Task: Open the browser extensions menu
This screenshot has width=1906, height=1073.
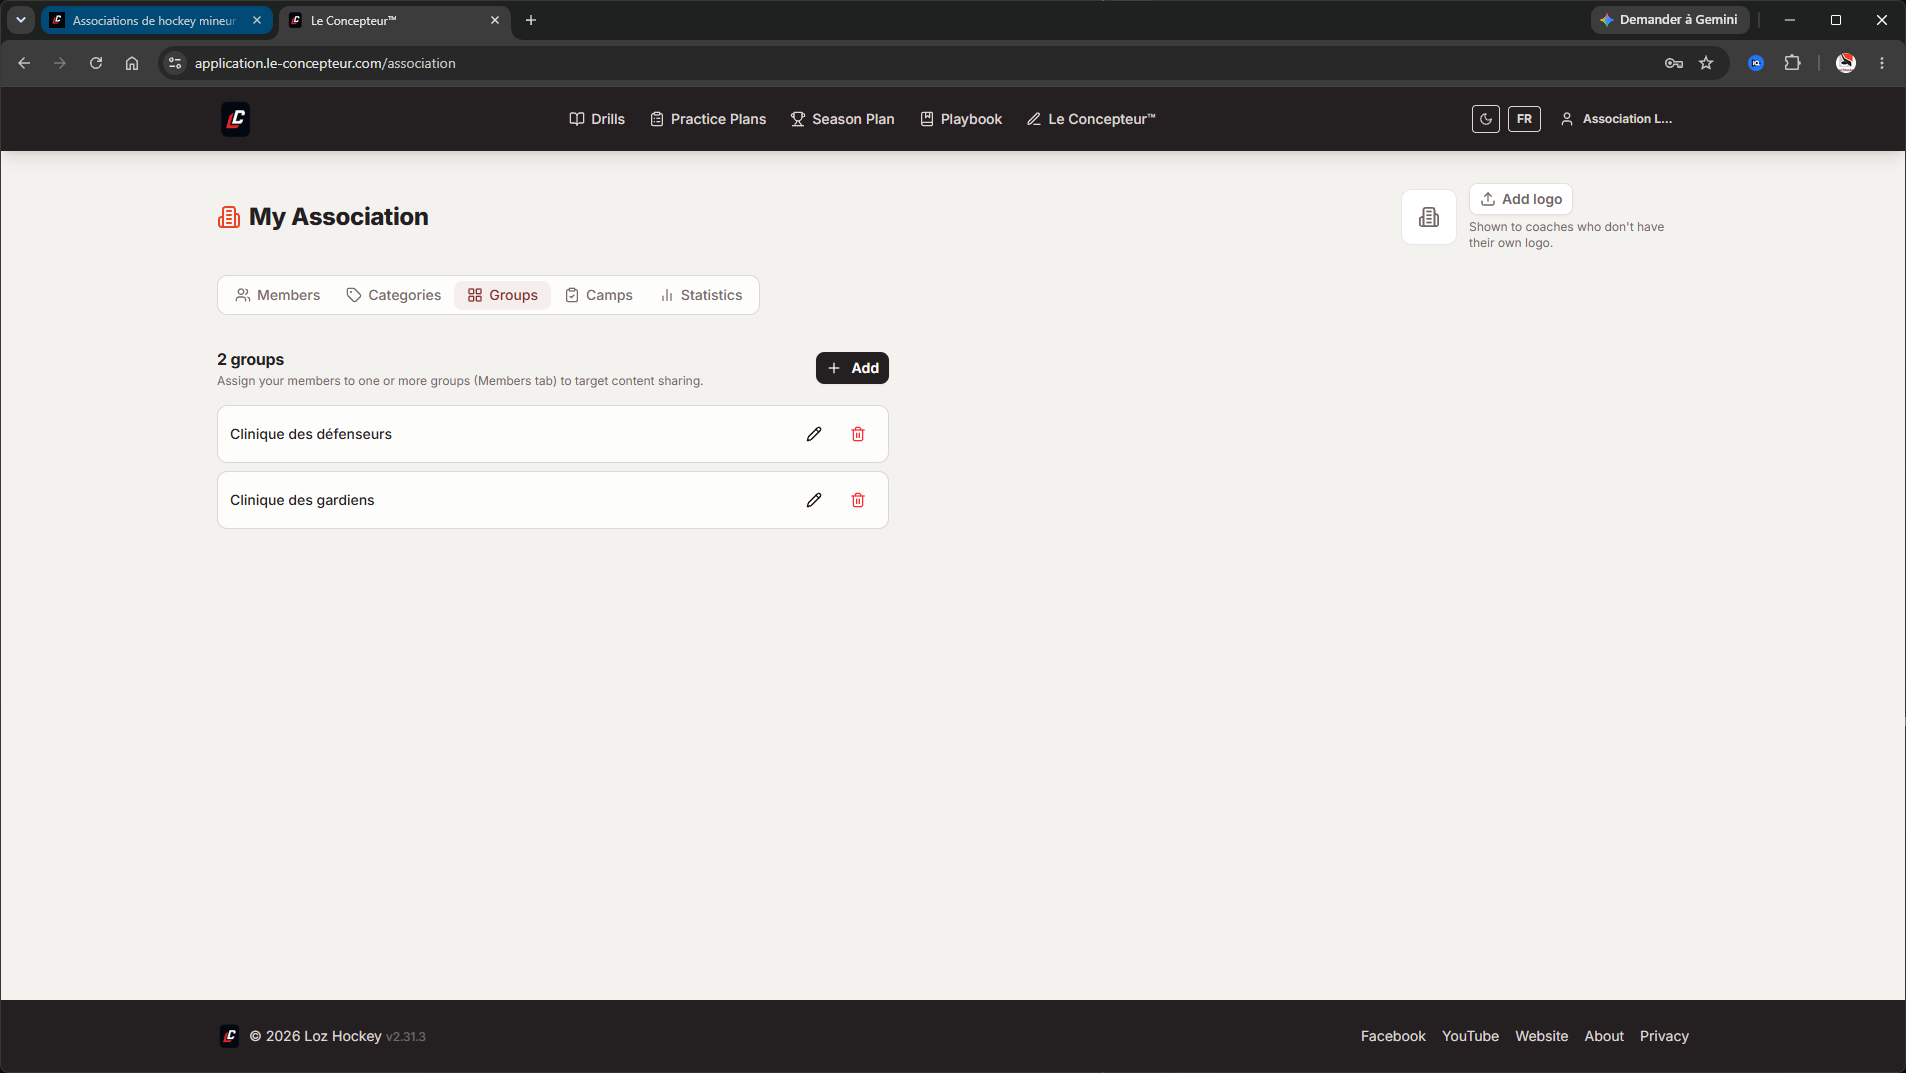Action: pyautogui.click(x=1792, y=63)
